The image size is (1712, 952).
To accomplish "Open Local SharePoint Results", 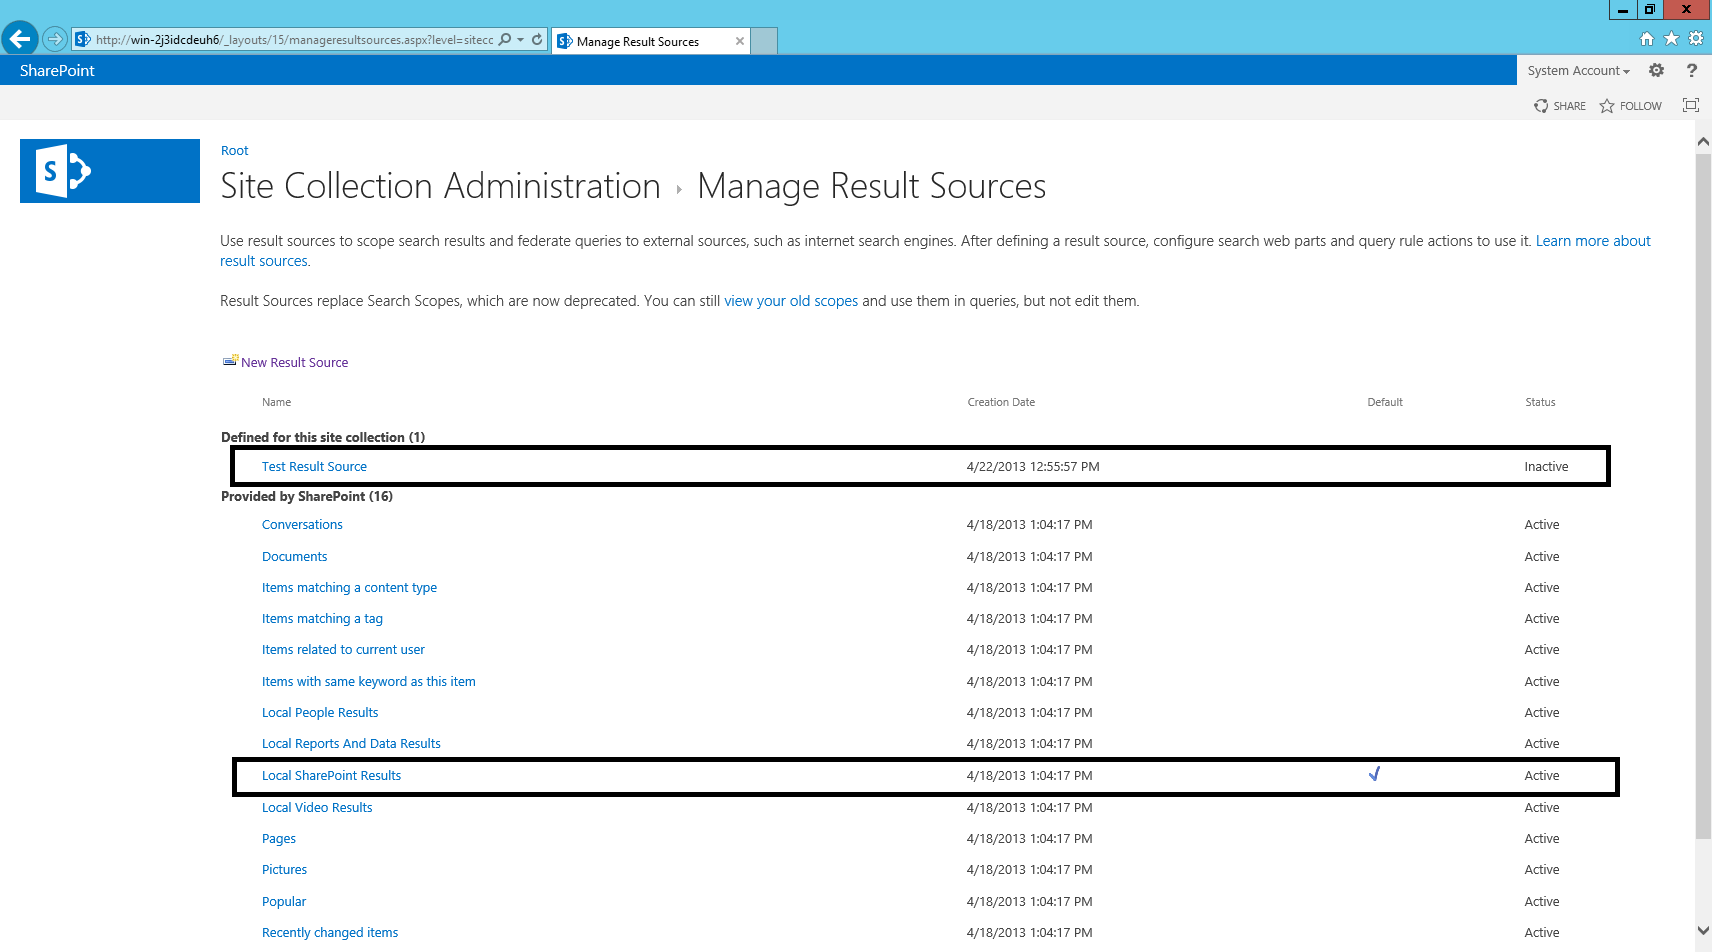I will click(331, 775).
